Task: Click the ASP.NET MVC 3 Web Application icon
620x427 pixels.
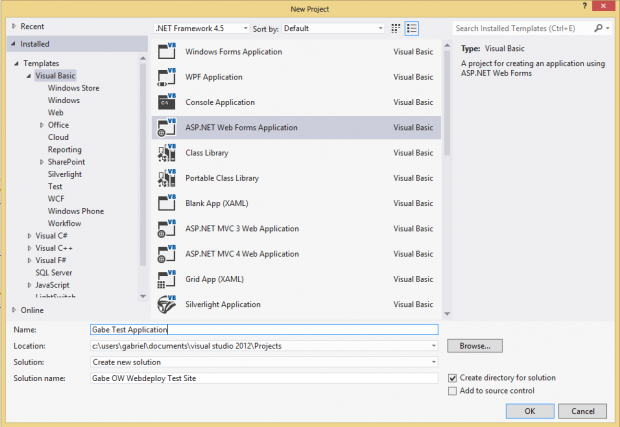Action: [x=166, y=229]
